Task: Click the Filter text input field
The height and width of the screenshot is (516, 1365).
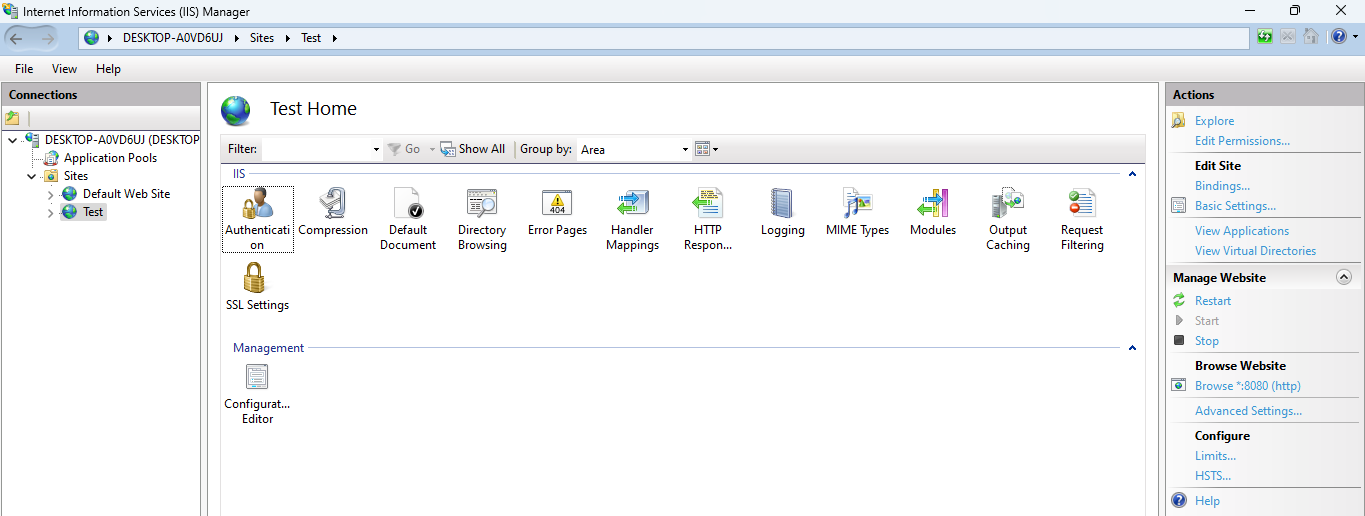Action: 316,149
